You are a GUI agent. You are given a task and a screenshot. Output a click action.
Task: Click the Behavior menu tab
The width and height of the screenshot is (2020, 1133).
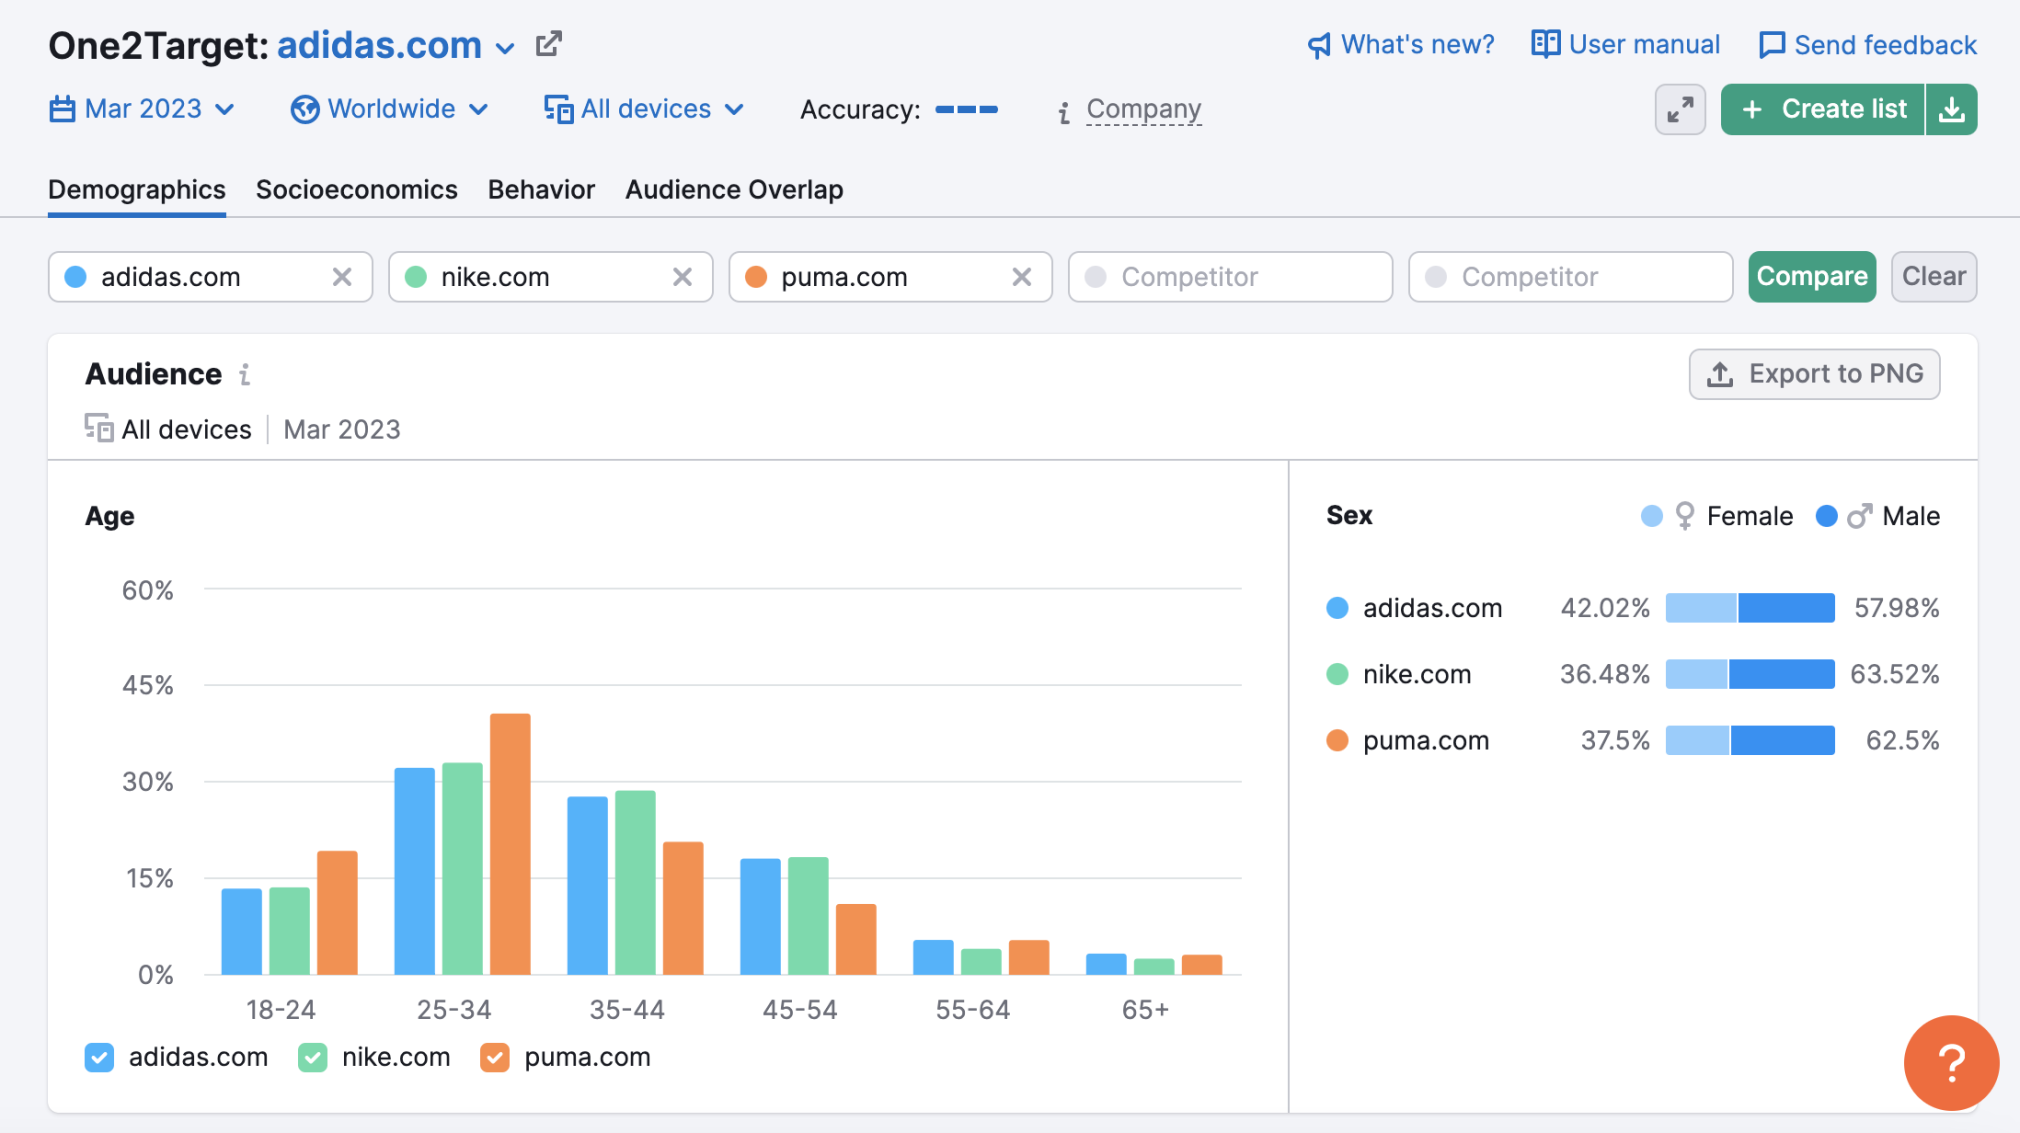[541, 189]
